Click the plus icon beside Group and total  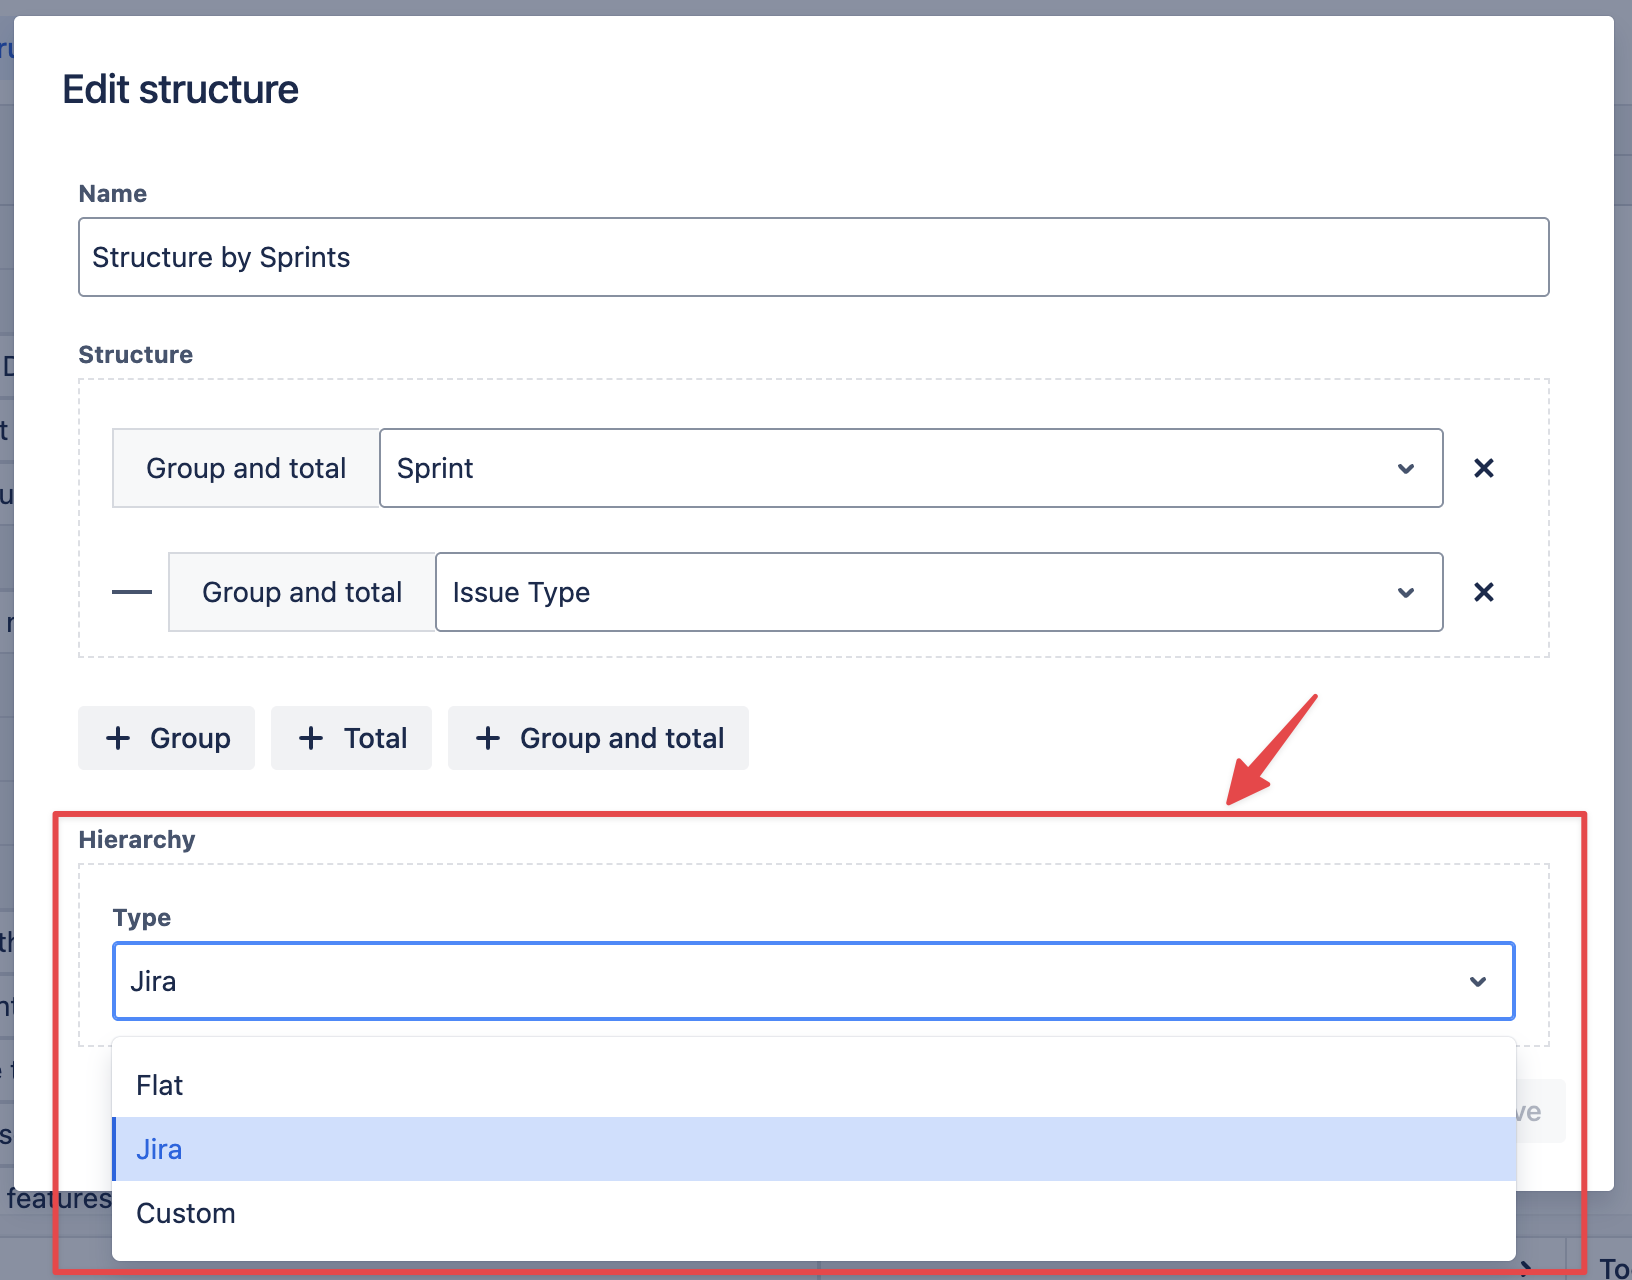tap(488, 738)
